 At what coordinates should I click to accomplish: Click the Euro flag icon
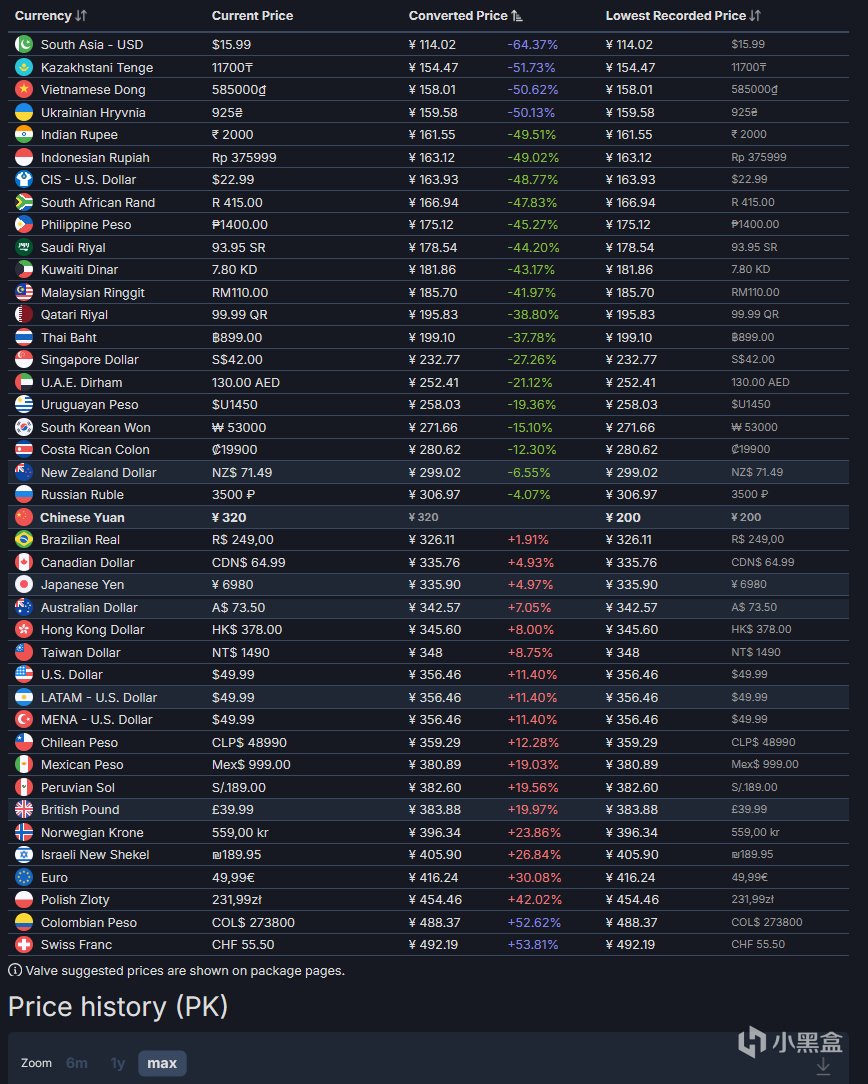[x=24, y=877]
